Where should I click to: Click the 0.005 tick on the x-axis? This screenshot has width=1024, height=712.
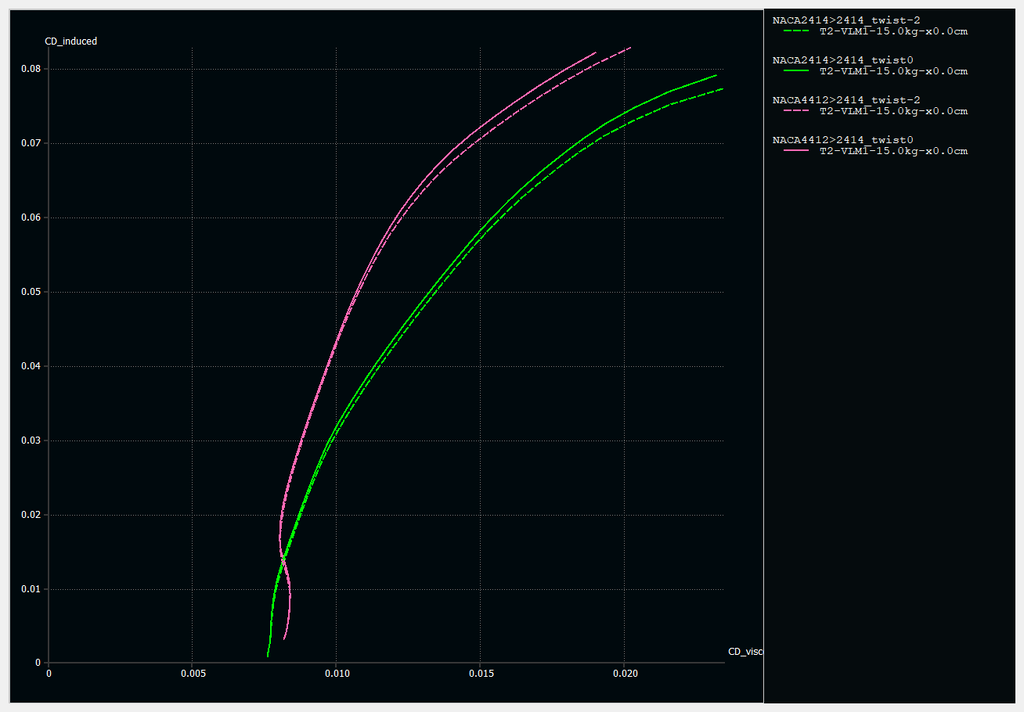coord(193,674)
